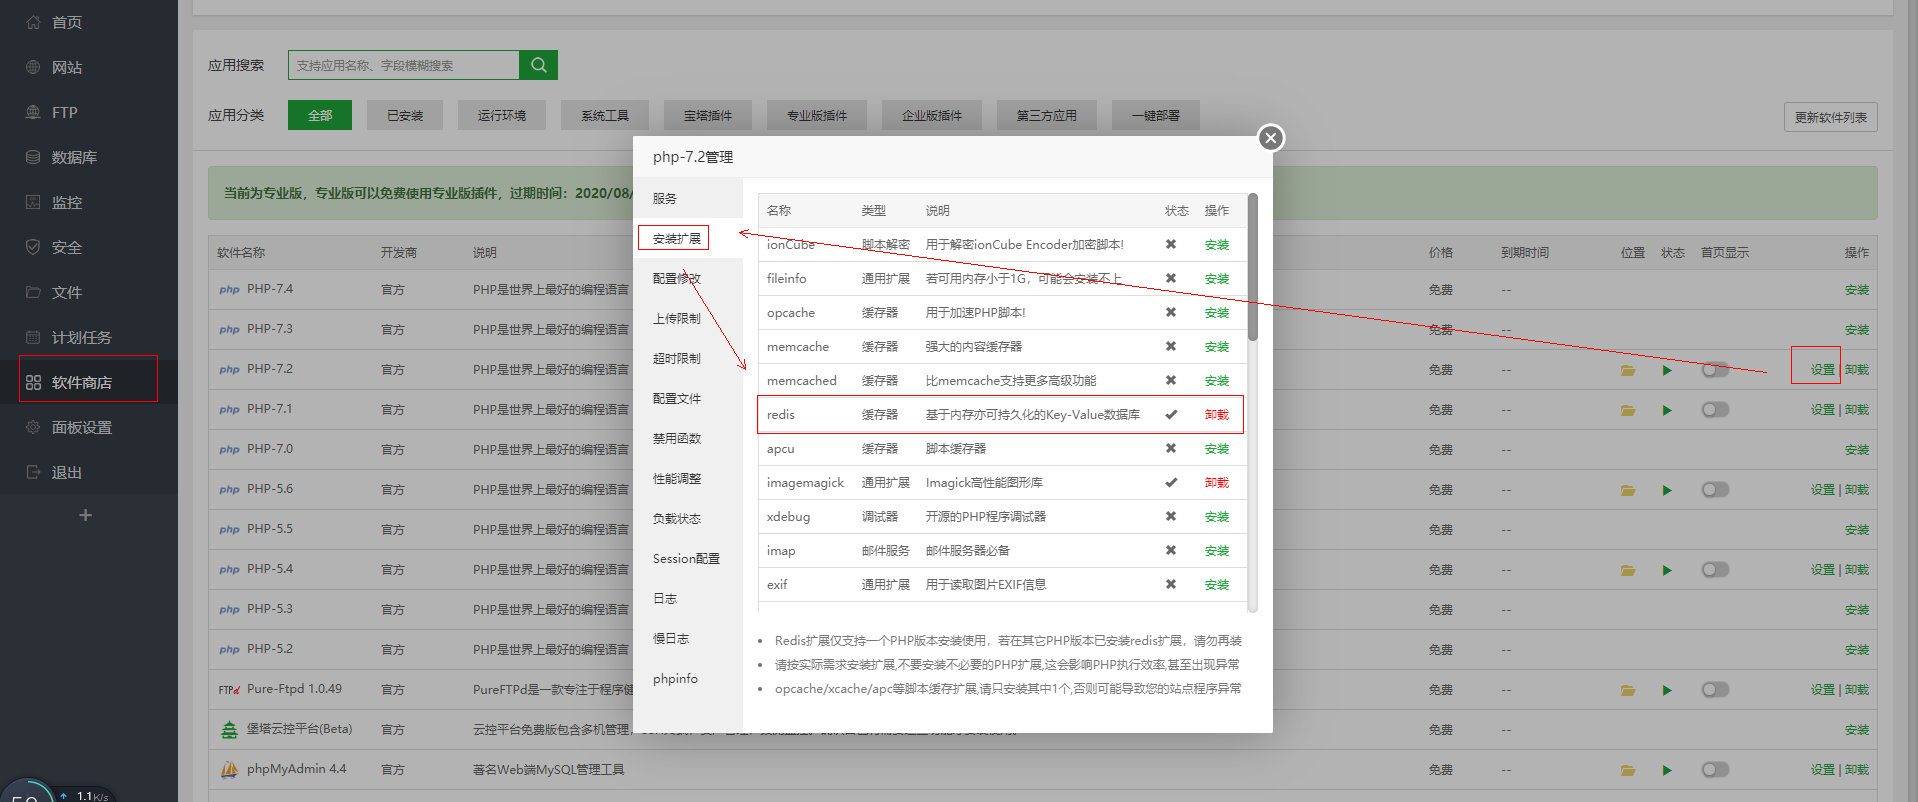Switch to the 已安装 category tab
This screenshot has height=802, width=1918.
[405, 116]
